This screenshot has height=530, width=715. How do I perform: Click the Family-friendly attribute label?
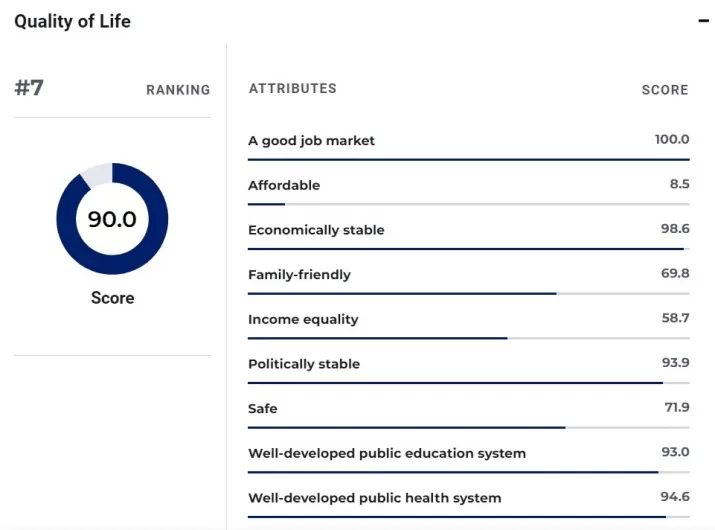click(x=299, y=275)
